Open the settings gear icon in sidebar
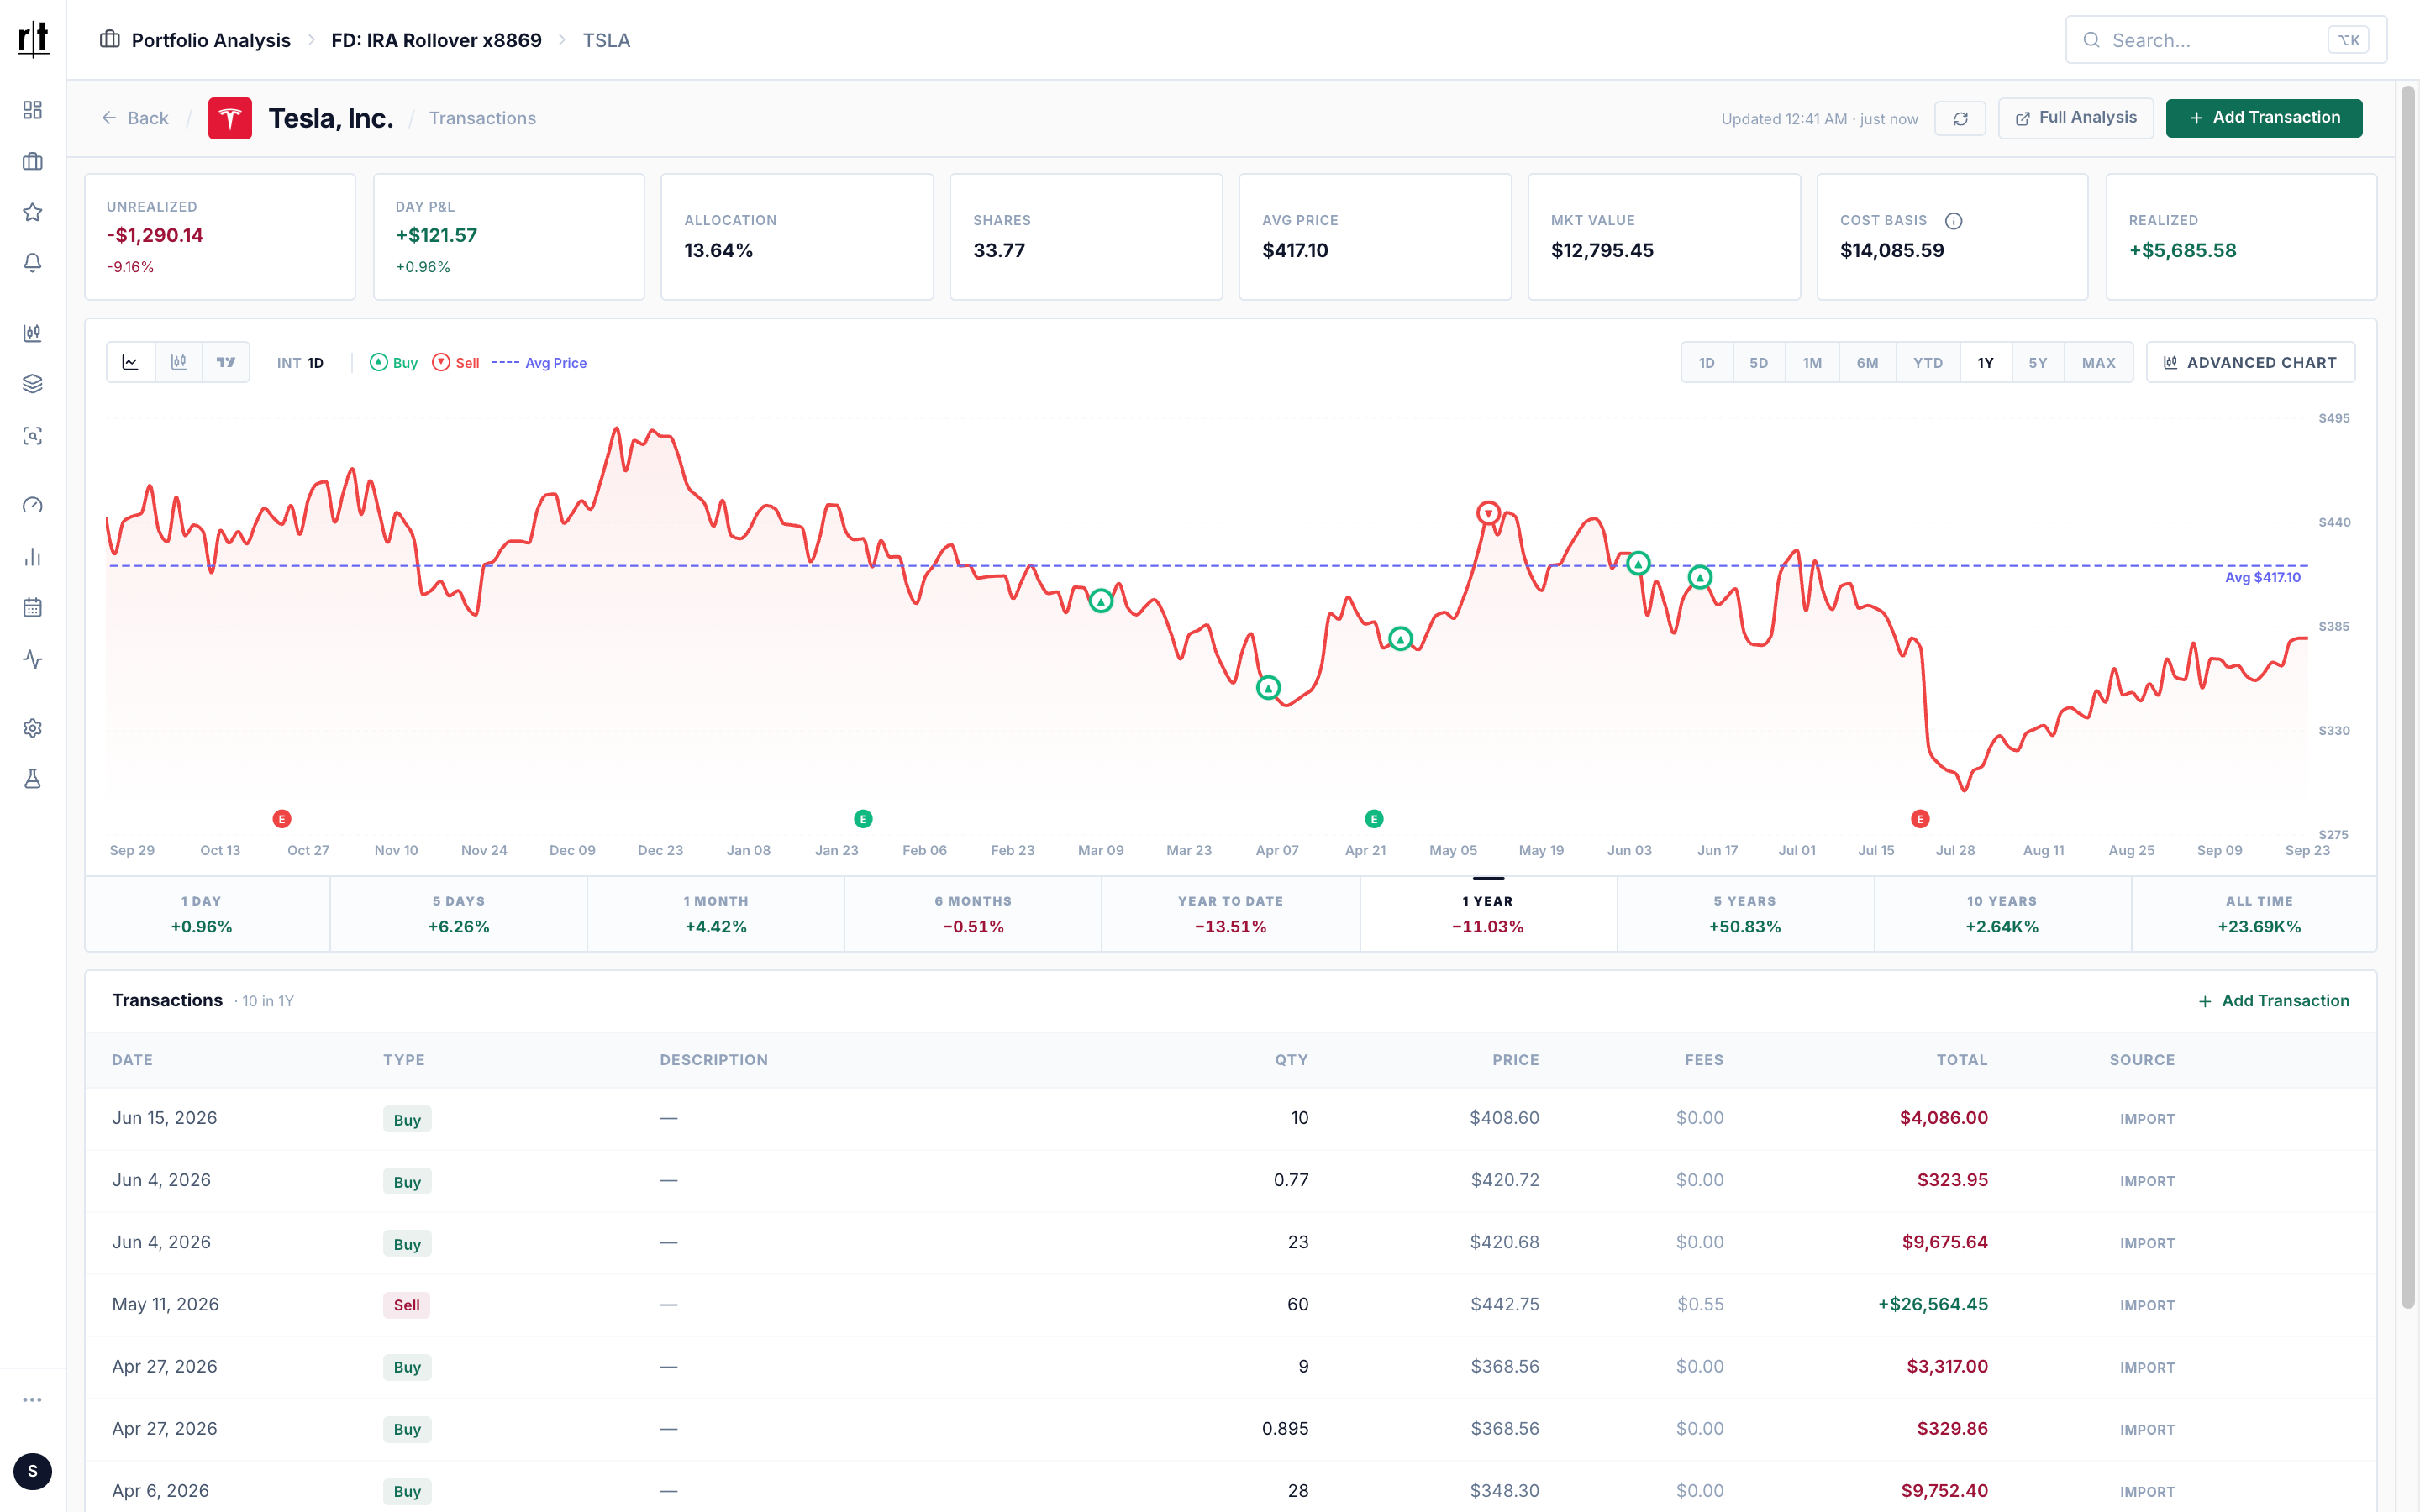 (32, 728)
